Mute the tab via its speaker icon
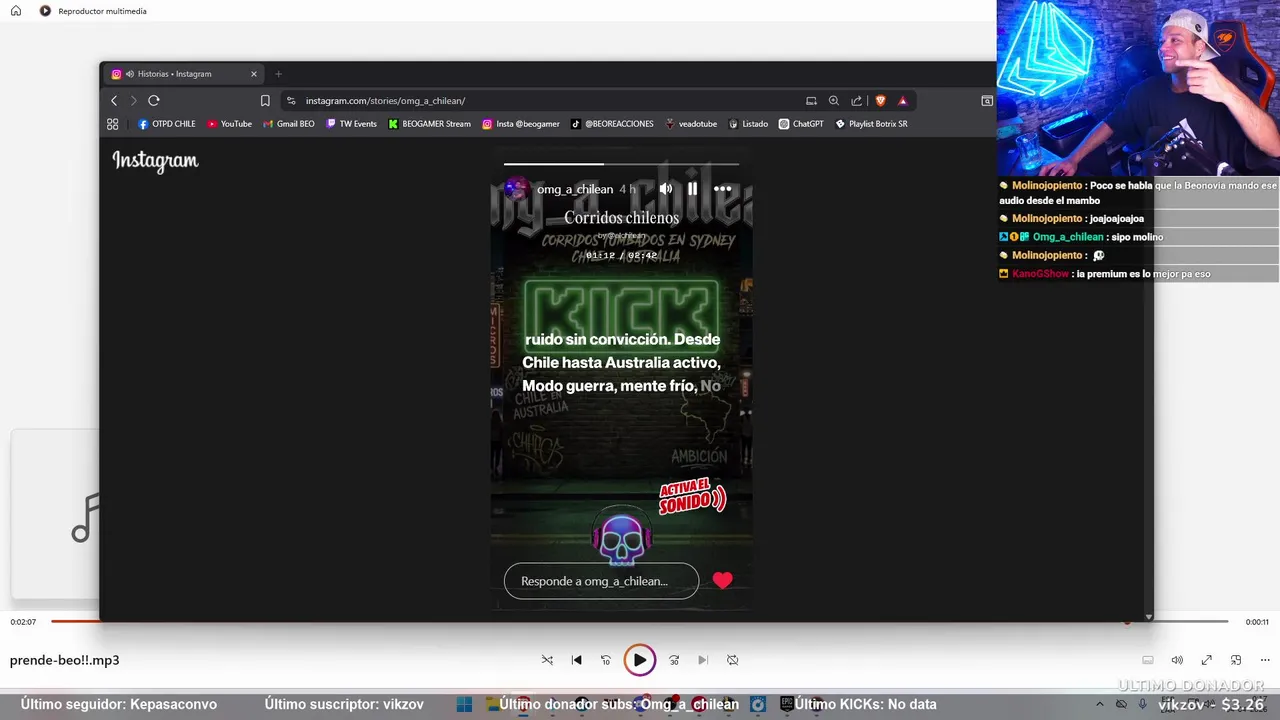Image resolution: width=1280 pixels, height=720 pixels. (x=130, y=74)
